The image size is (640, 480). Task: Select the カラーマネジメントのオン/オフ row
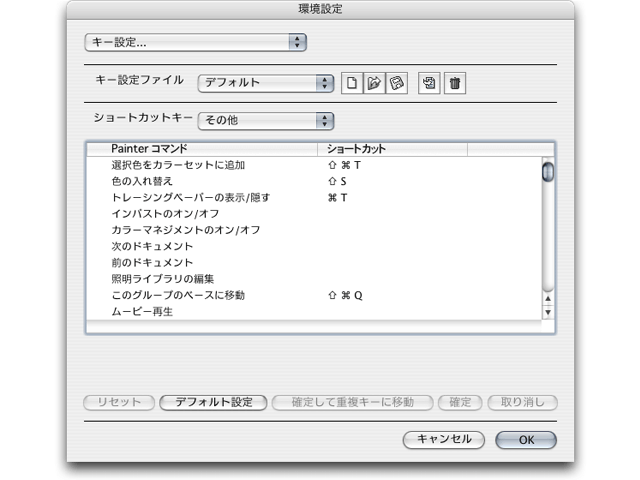(x=179, y=230)
